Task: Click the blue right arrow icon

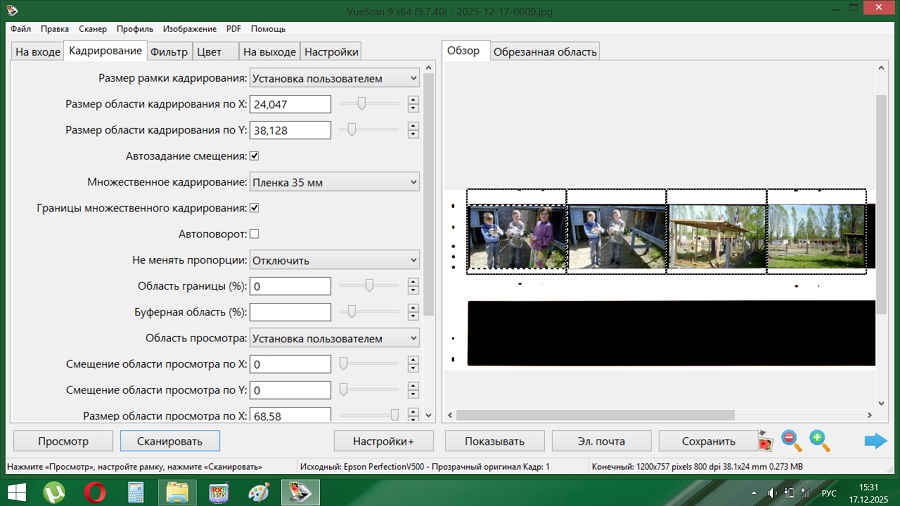Action: click(x=875, y=441)
